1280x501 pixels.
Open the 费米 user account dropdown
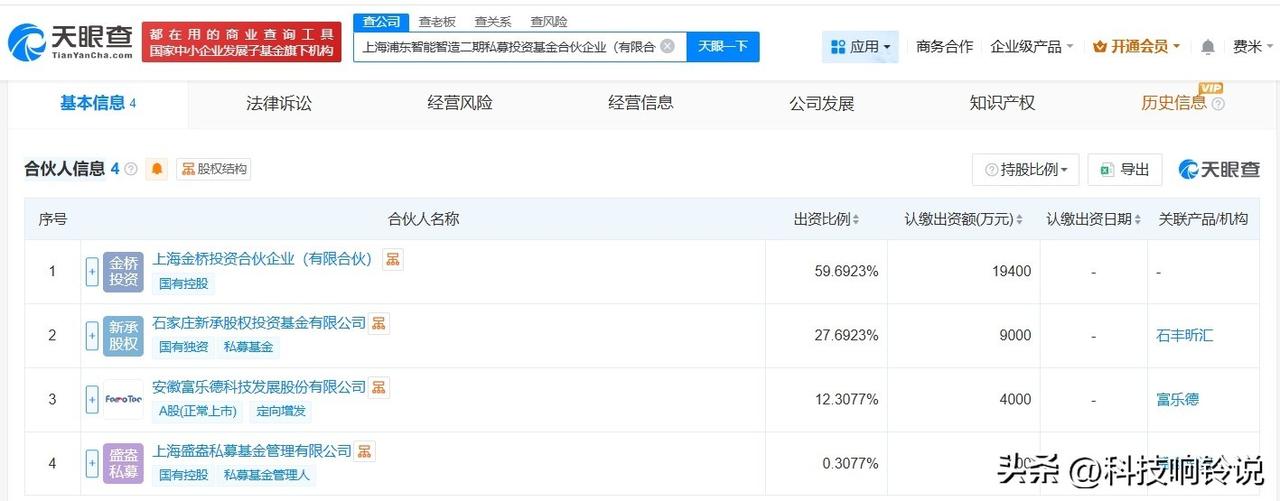(x=1253, y=47)
